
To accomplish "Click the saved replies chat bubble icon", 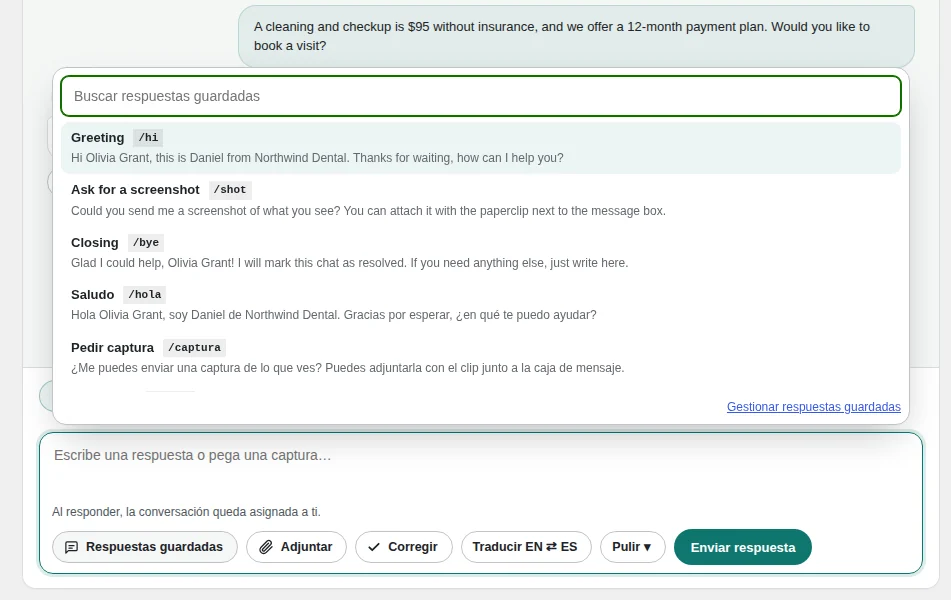I will pos(71,547).
